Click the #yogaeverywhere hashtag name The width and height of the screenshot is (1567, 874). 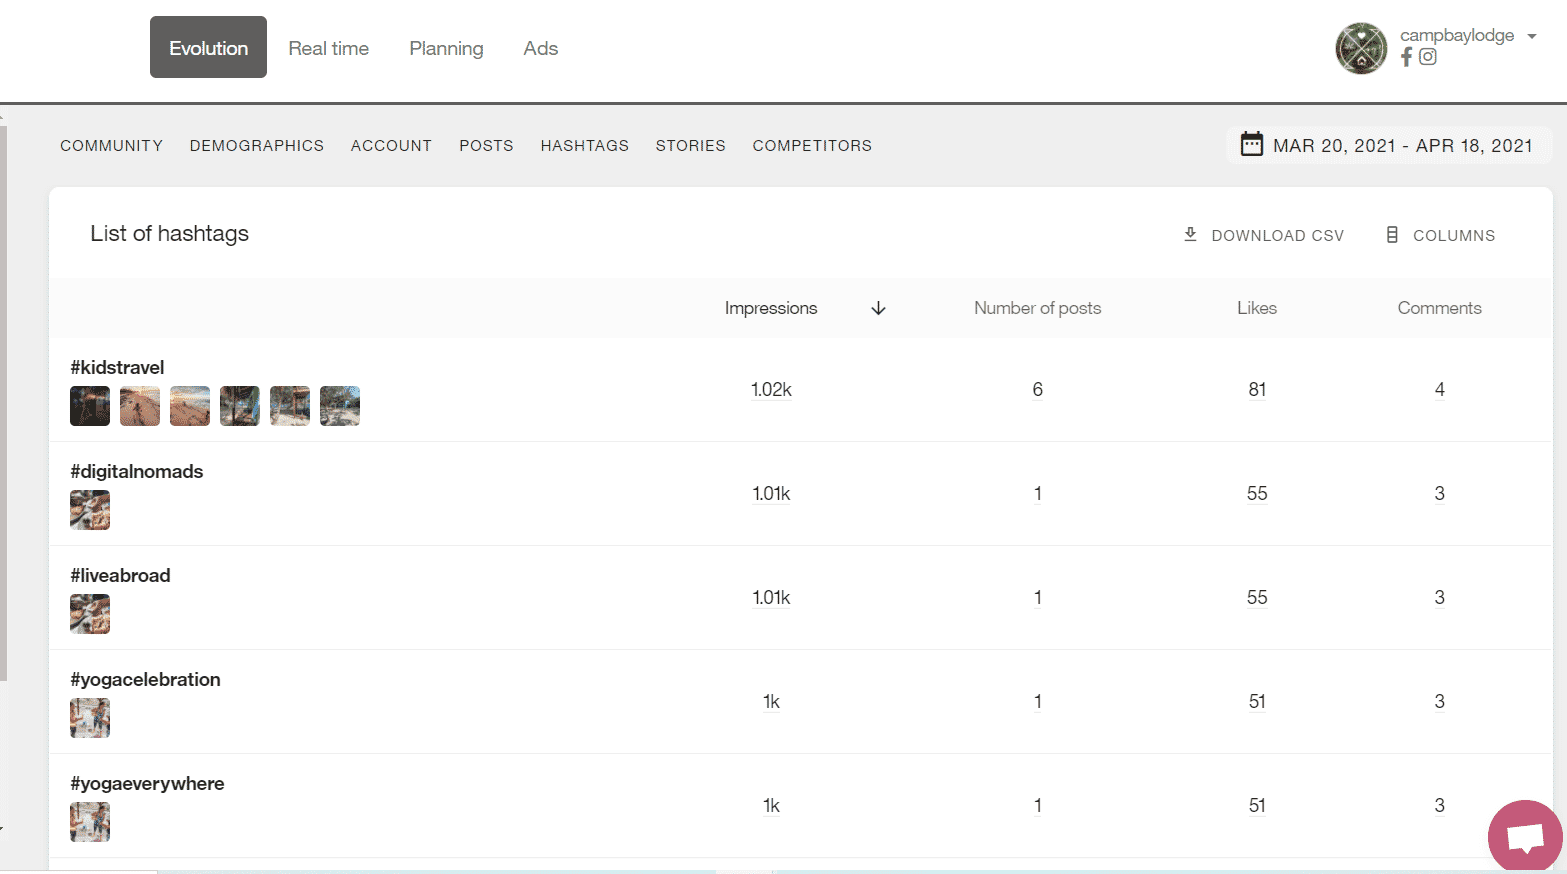click(147, 783)
